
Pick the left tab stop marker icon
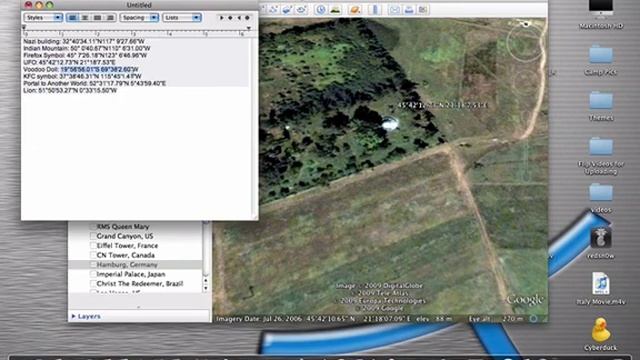click(x=222, y=18)
